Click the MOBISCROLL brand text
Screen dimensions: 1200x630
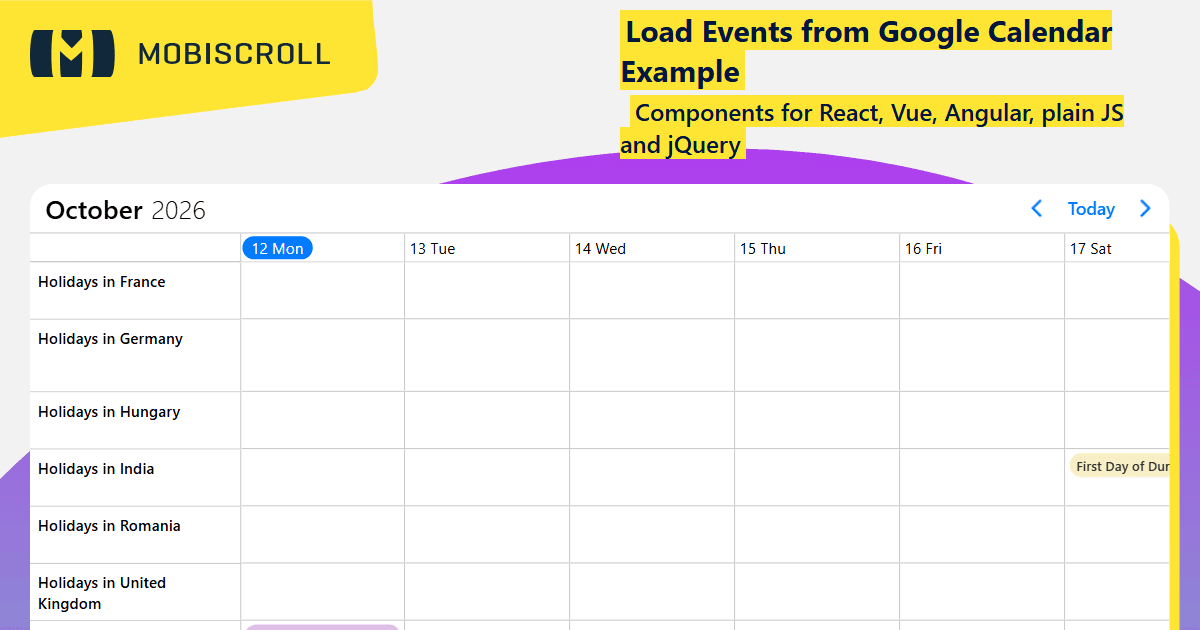(234, 54)
